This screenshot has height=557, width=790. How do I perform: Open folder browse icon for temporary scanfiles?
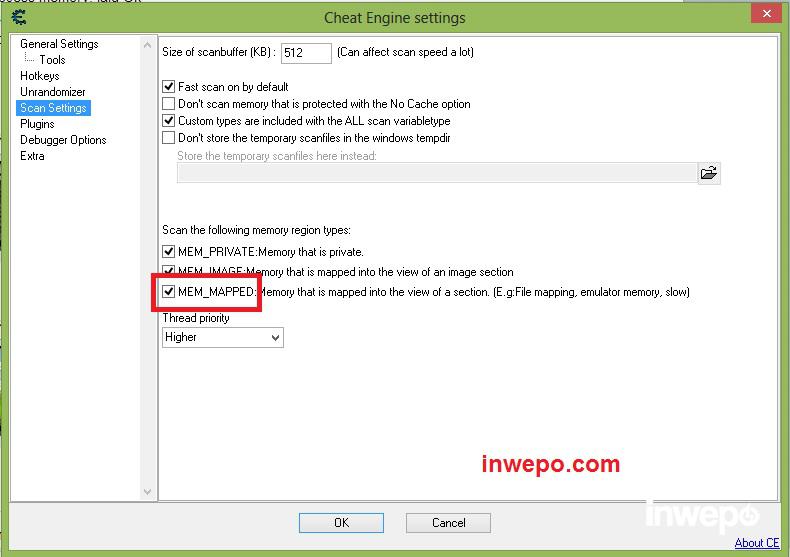709,173
